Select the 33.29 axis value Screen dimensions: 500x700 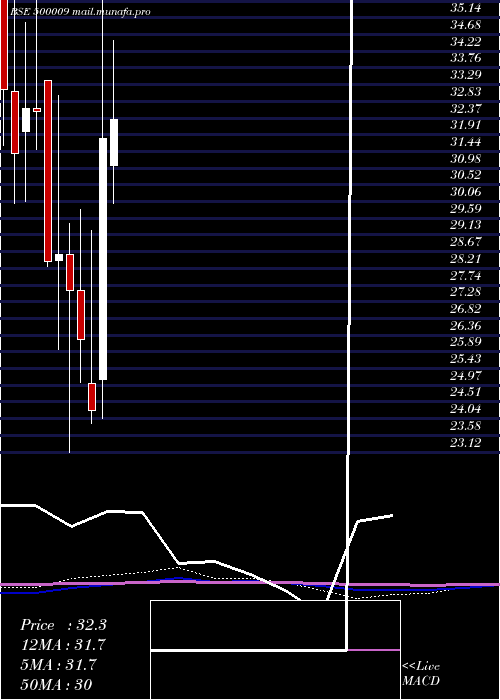[x=466, y=75]
